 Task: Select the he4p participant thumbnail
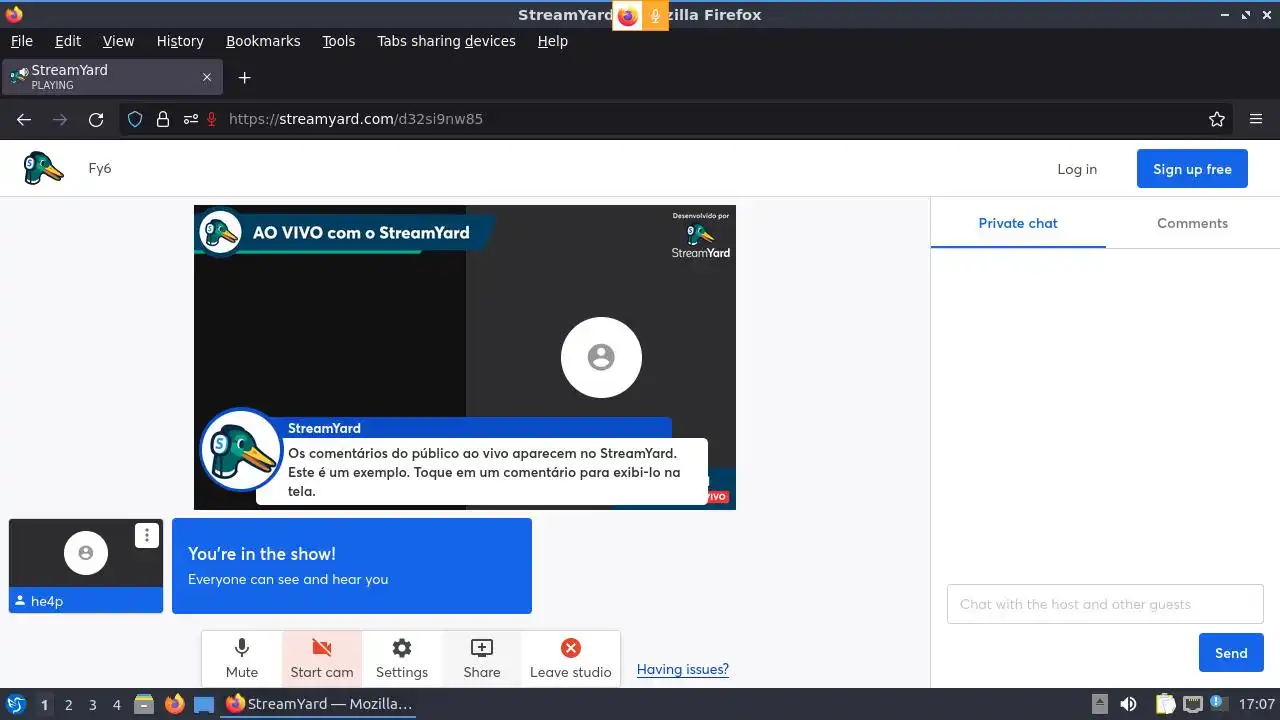coord(86,565)
